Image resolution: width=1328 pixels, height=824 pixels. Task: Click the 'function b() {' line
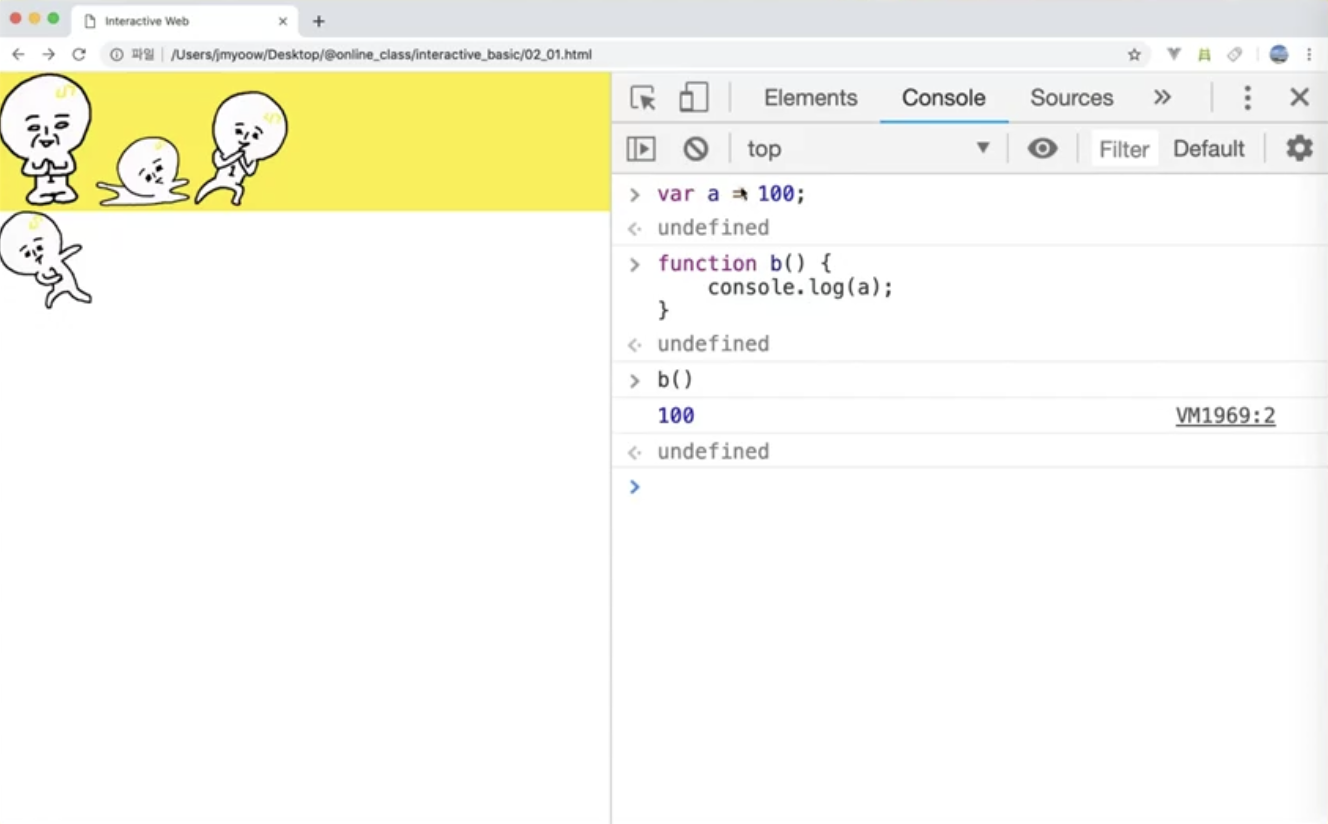[x=744, y=263]
